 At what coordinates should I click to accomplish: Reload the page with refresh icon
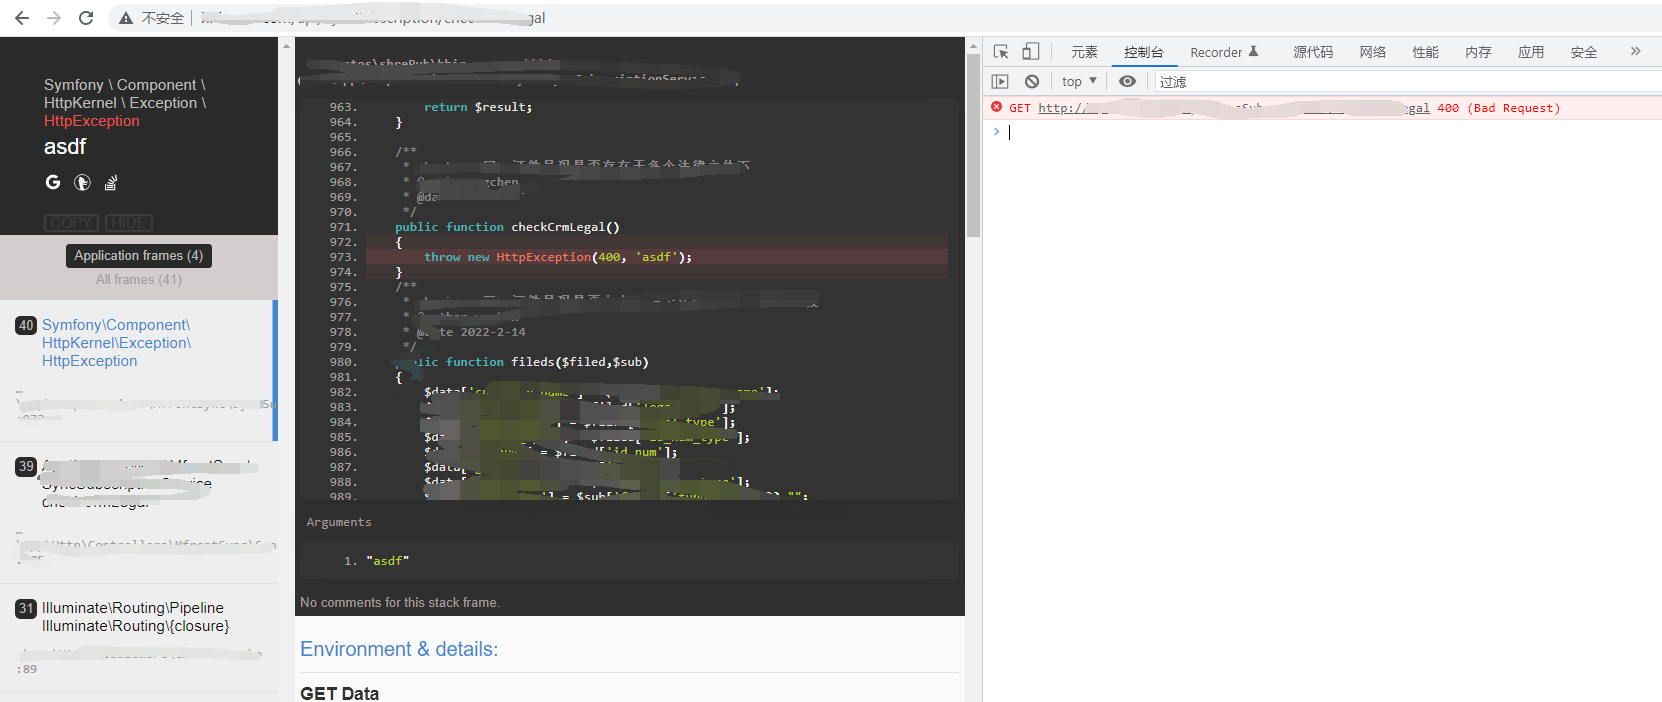pyautogui.click(x=86, y=18)
